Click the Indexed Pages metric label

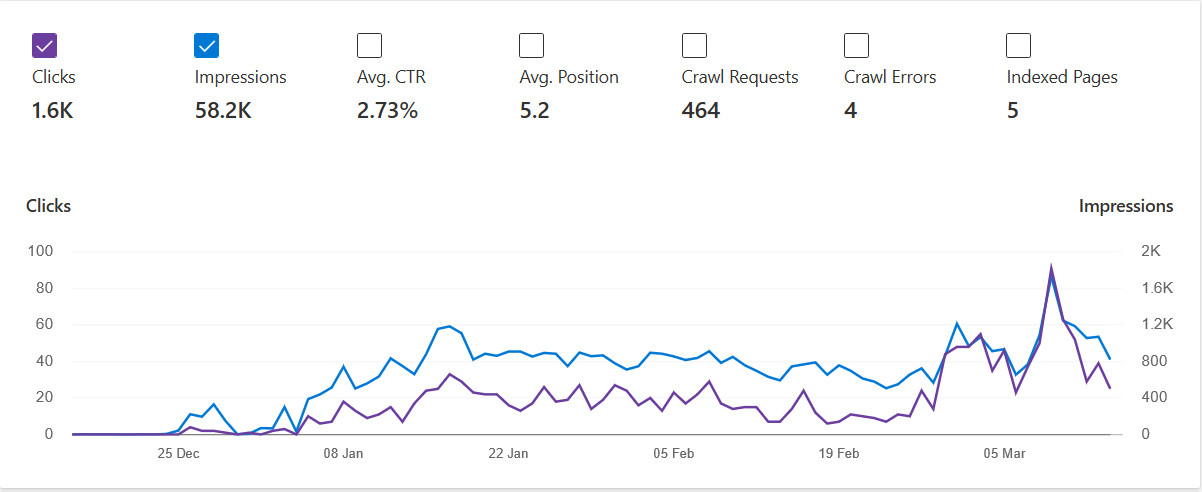pos(1062,77)
